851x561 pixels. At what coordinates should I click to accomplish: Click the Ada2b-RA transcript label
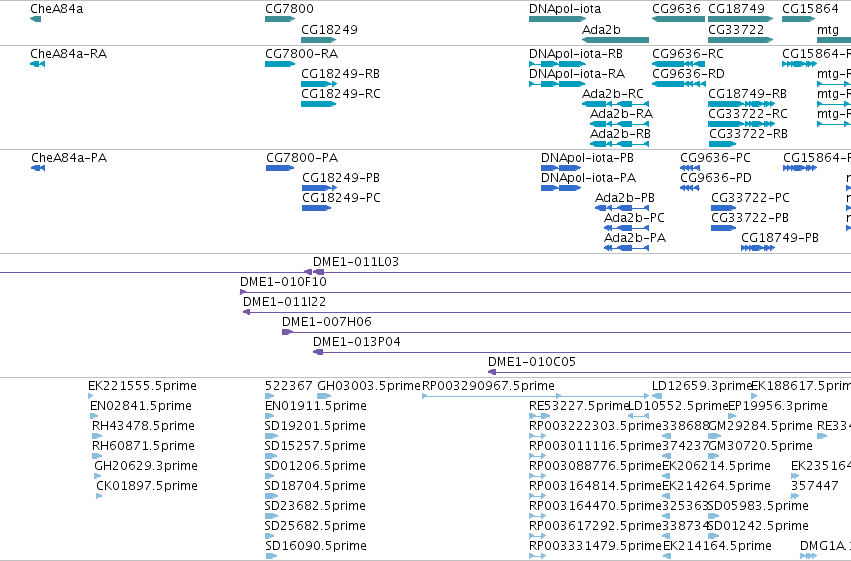point(621,114)
